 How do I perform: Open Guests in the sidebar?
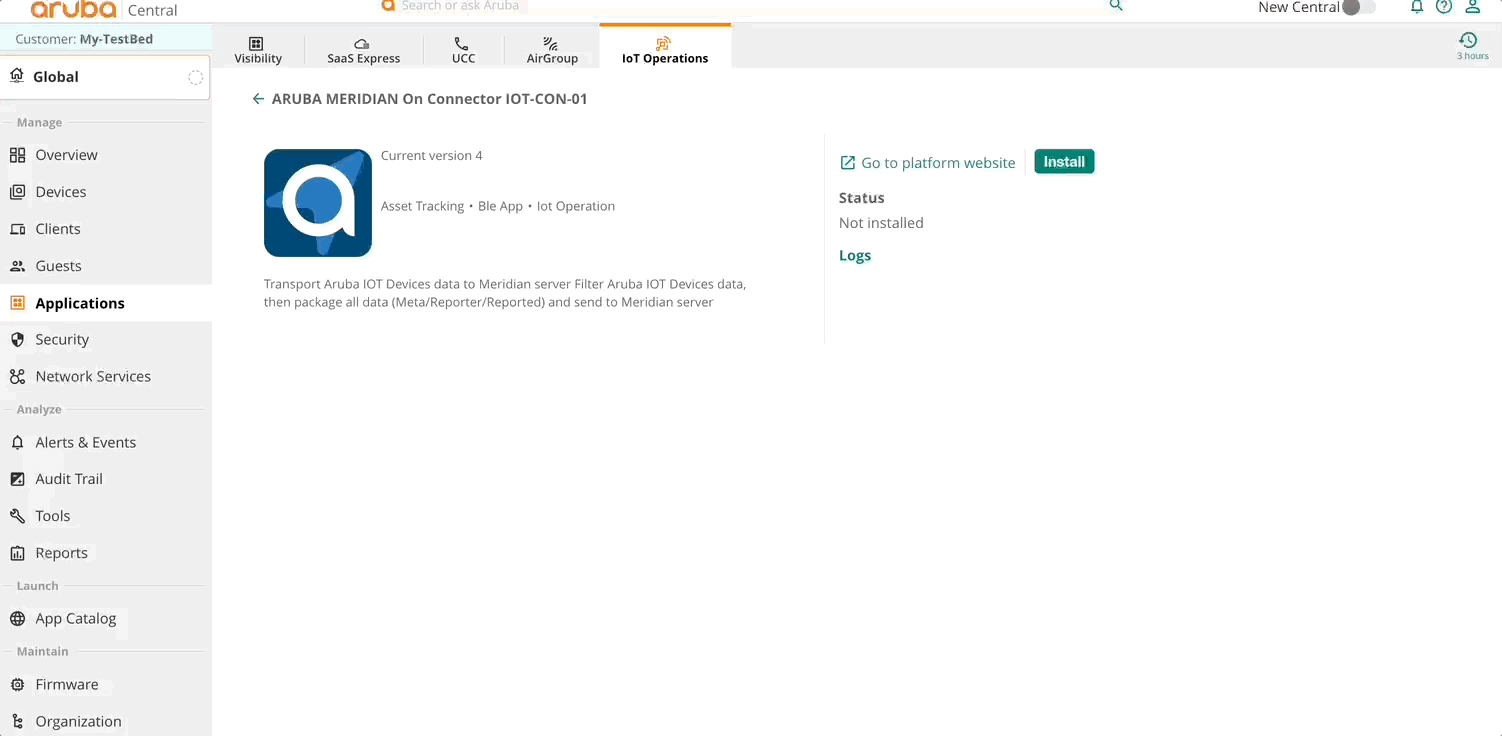pyautogui.click(x=106, y=266)
